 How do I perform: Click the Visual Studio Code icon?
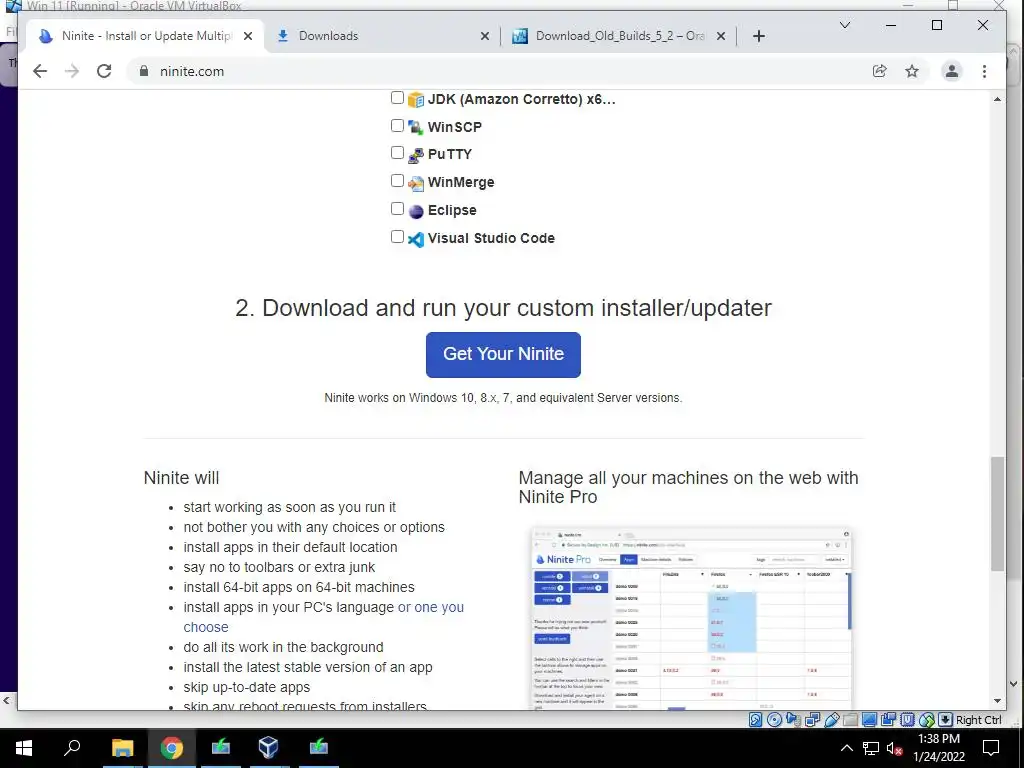tap(416, 240)
